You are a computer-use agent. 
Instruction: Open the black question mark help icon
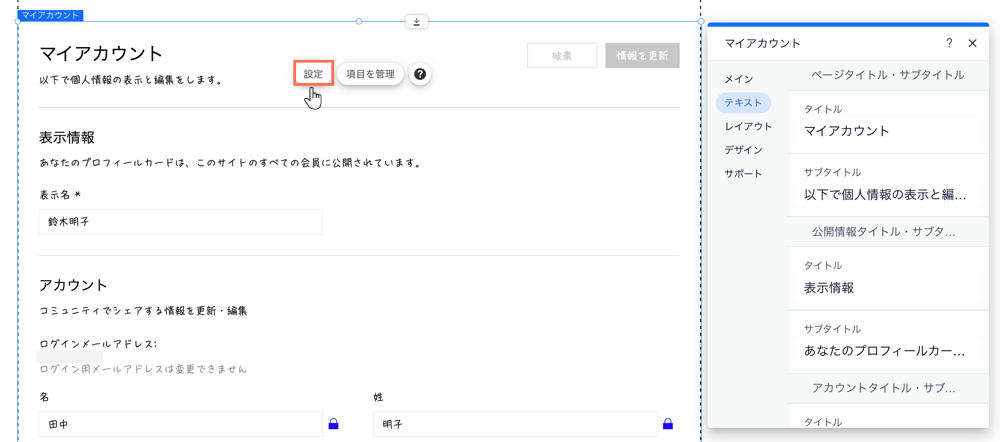click(420, 74)
